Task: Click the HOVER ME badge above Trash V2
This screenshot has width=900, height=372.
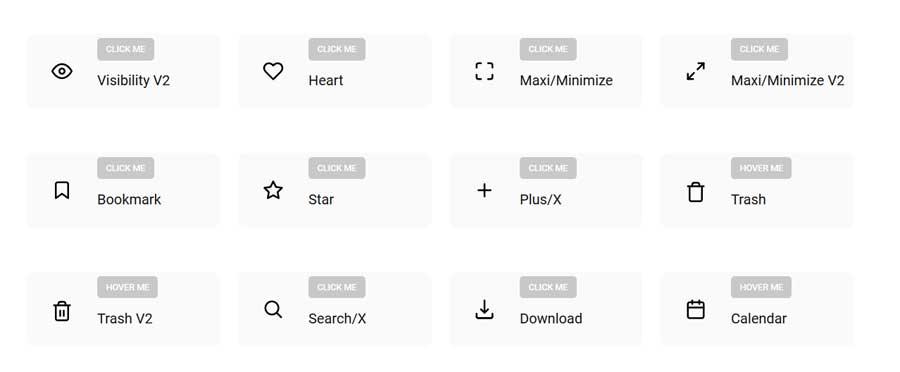Action: point(127,287)
